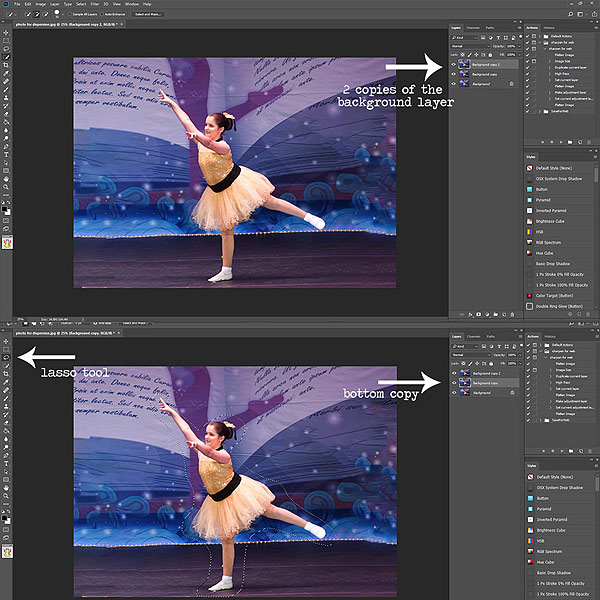Click Background color swatch in upper toolbar
The image size is (600, 600).
8,212
